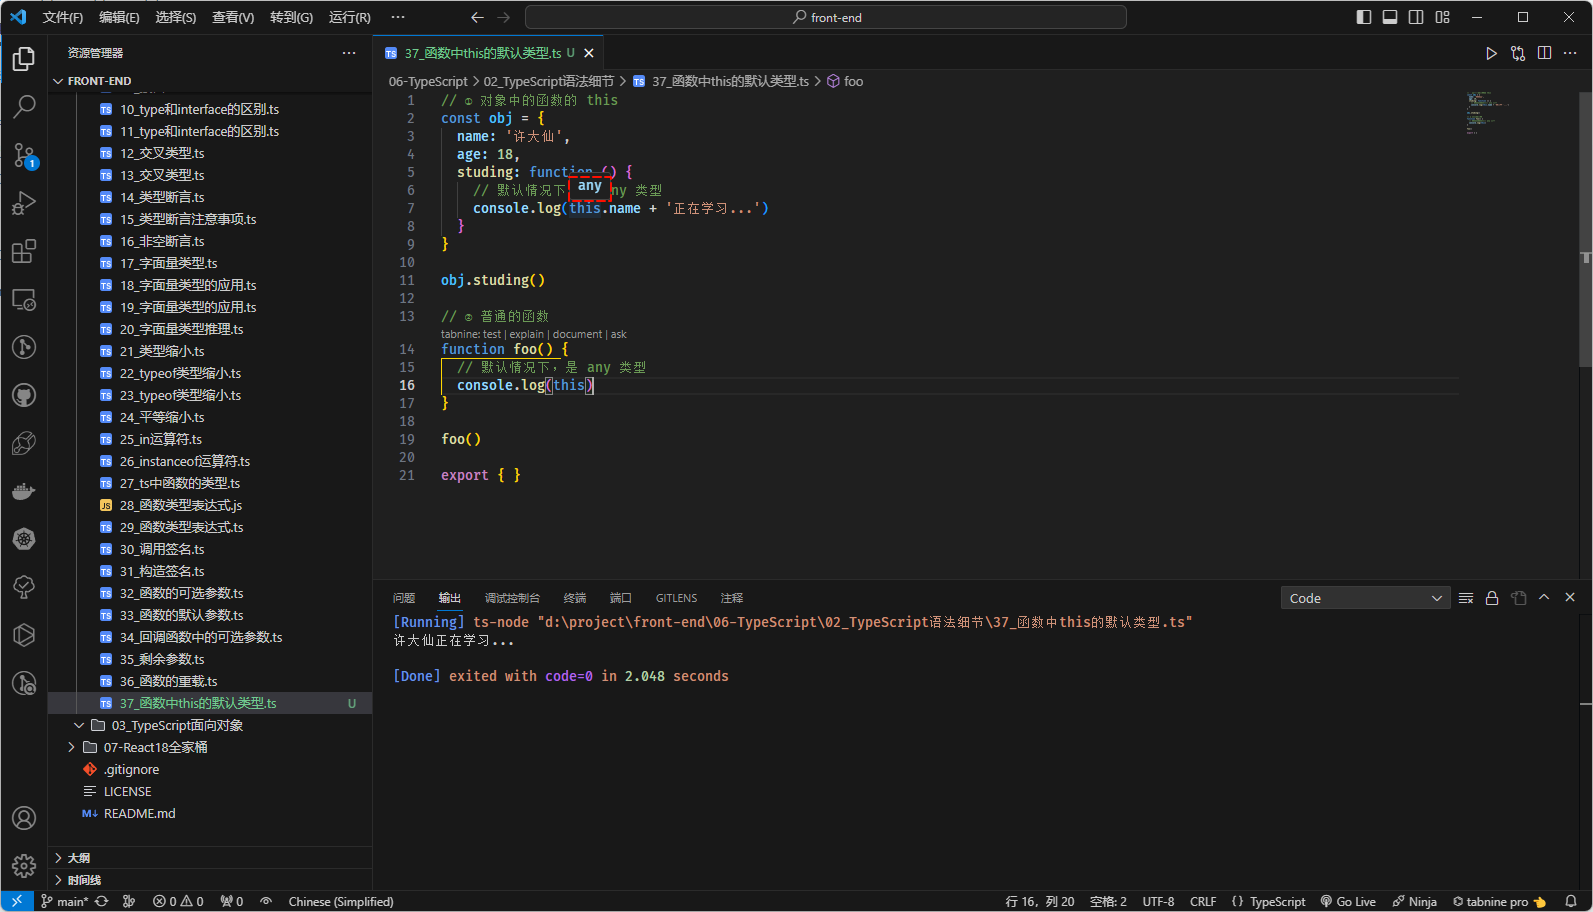Click the Run Code play icon

(1491, 53)
